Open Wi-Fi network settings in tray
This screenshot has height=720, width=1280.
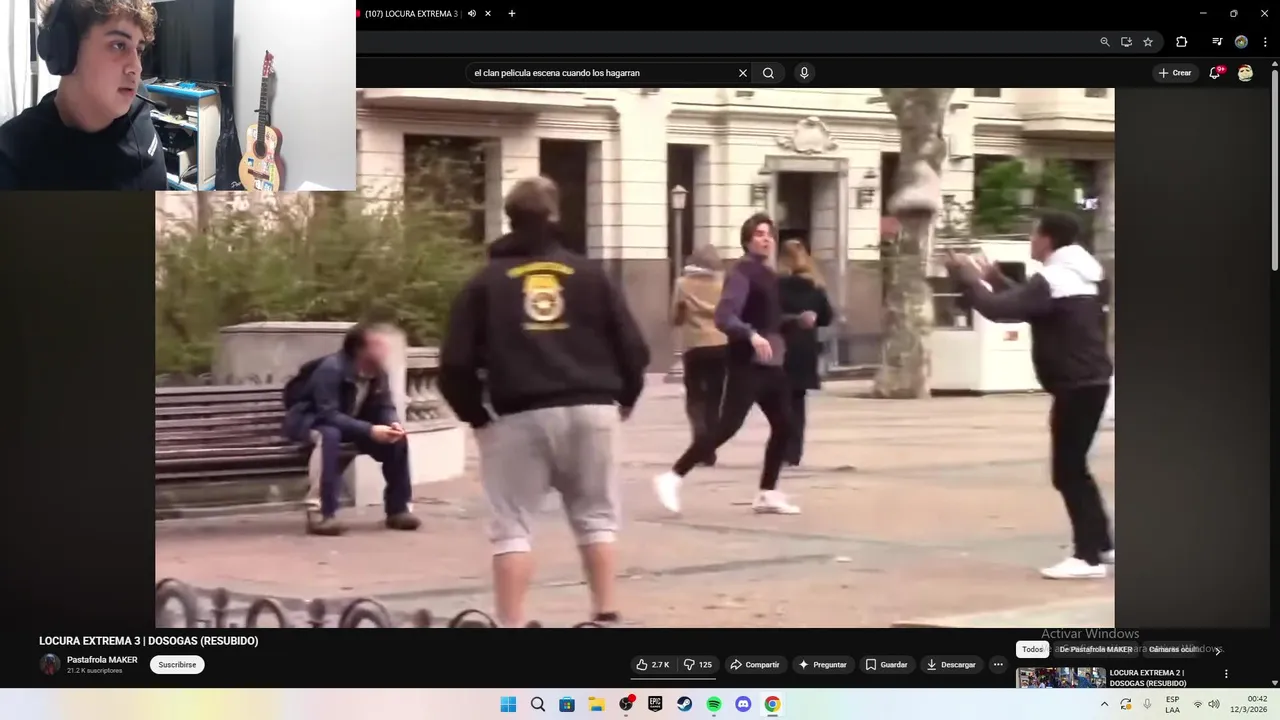pyautogui.click(x=1198, y=704)
